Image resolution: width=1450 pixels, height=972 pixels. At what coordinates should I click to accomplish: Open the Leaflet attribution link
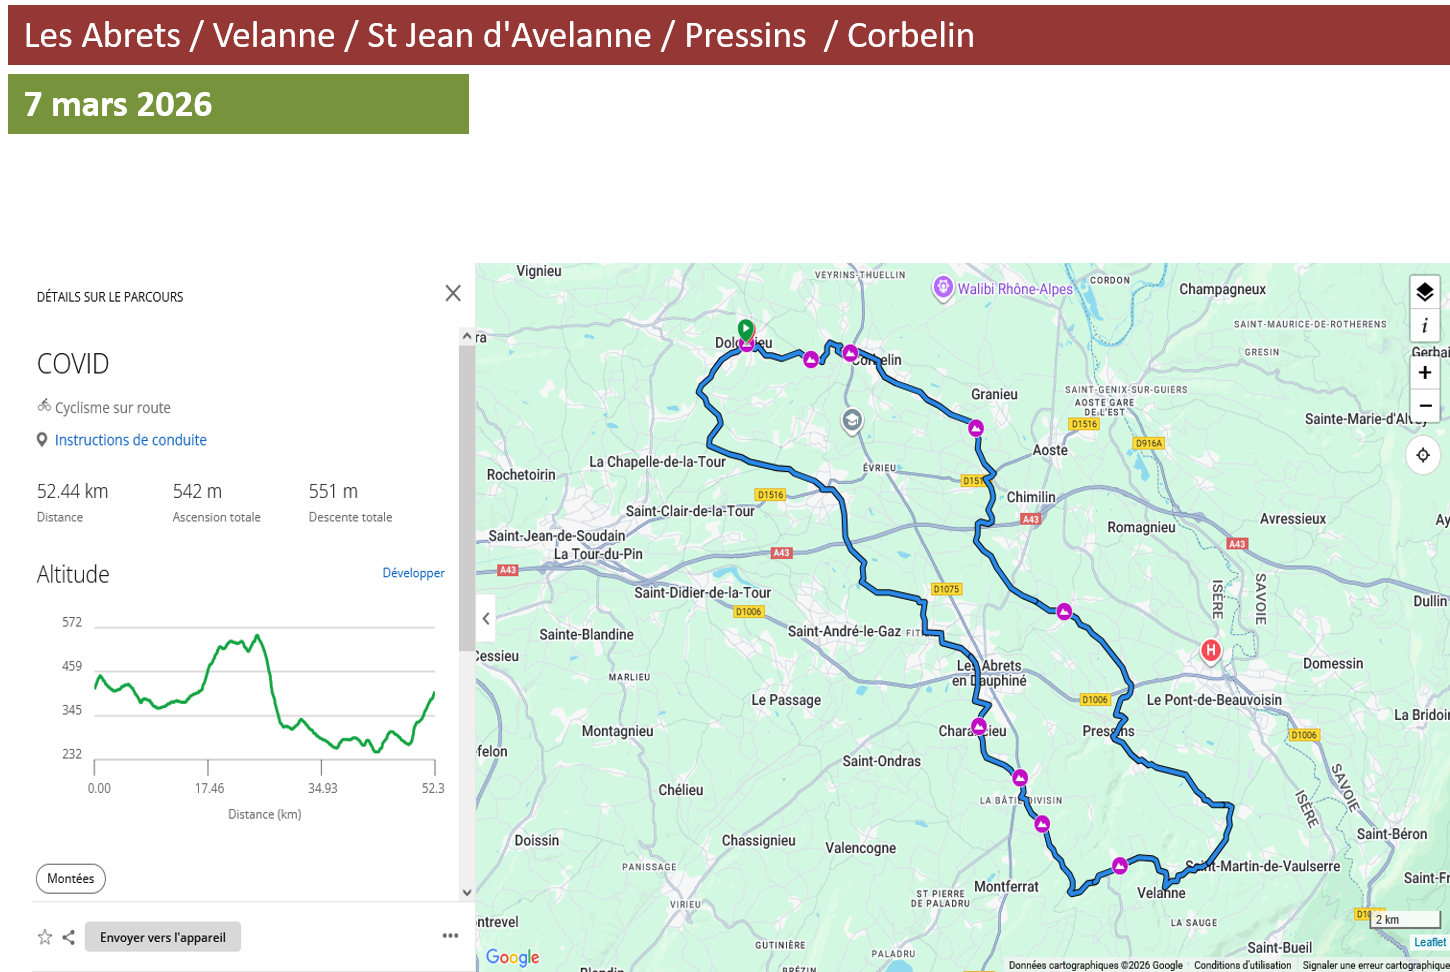pos(1429,942)
